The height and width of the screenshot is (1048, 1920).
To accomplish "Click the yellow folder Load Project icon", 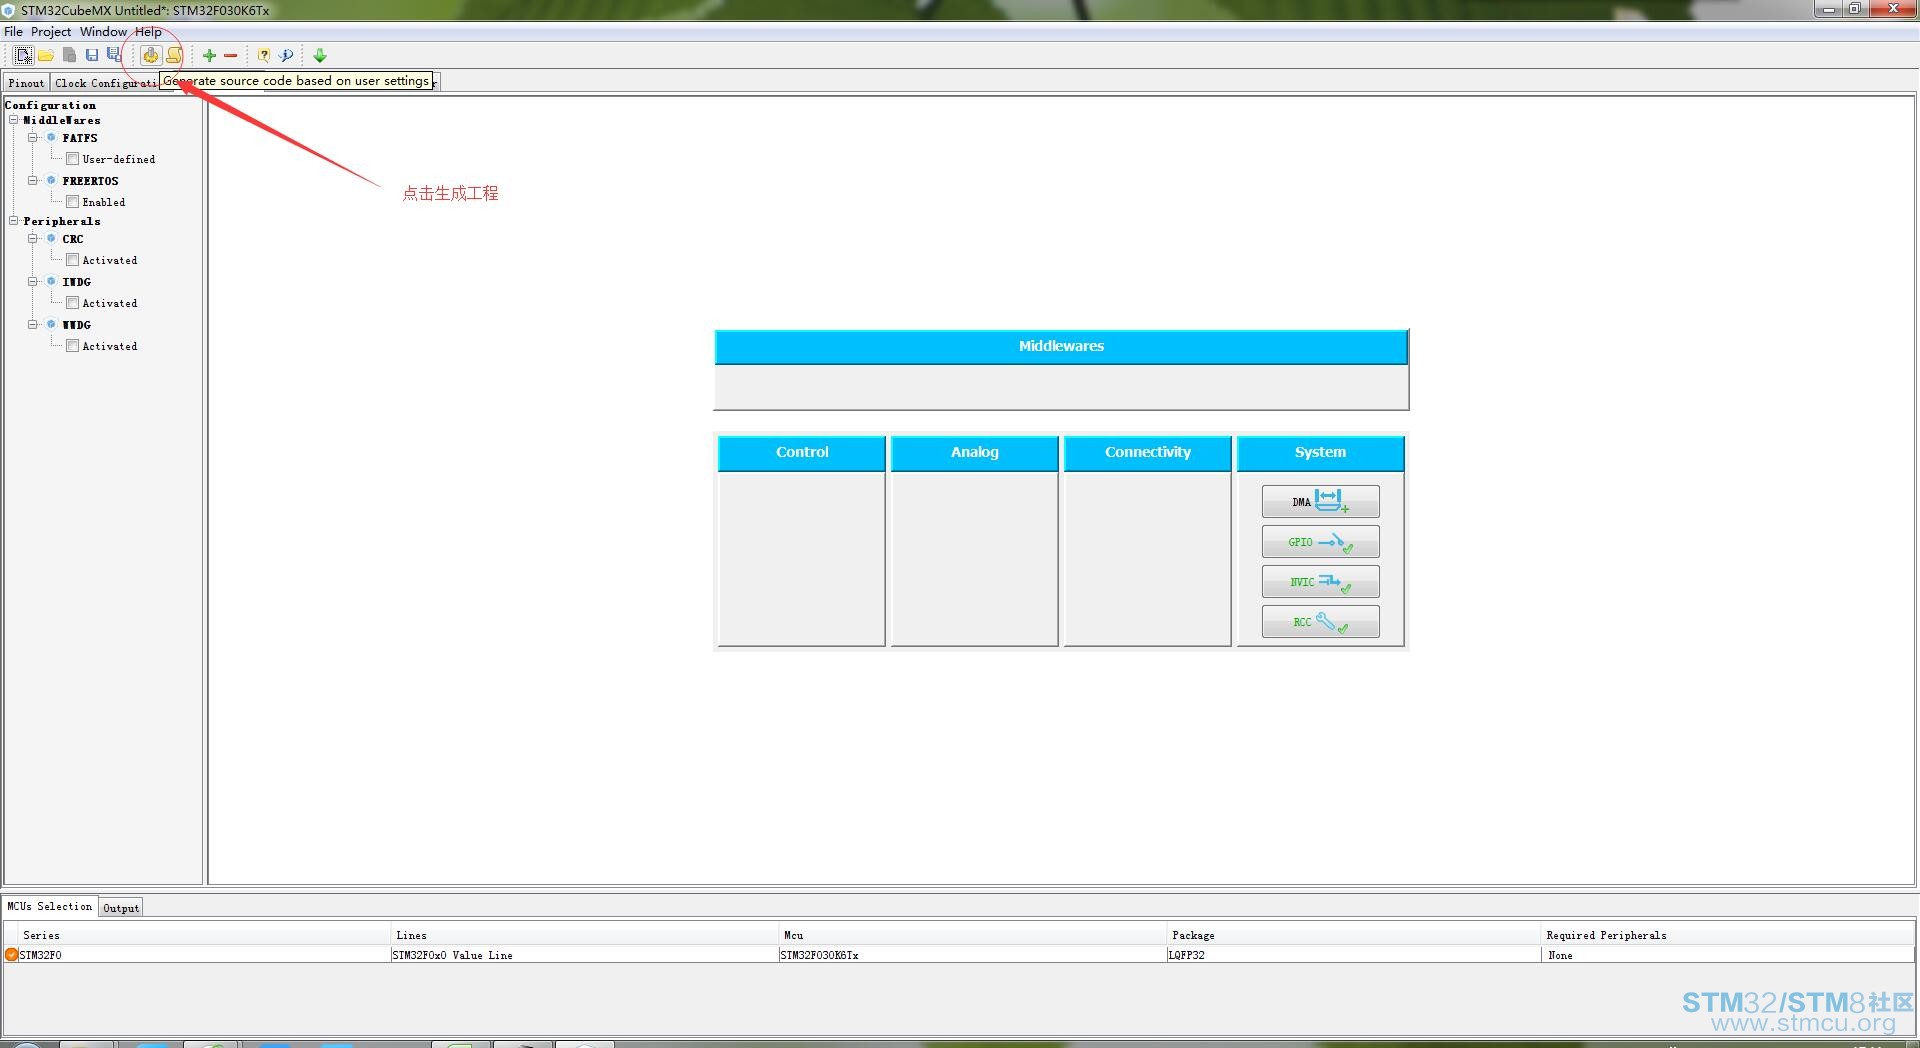I will [x=46, y=55].
